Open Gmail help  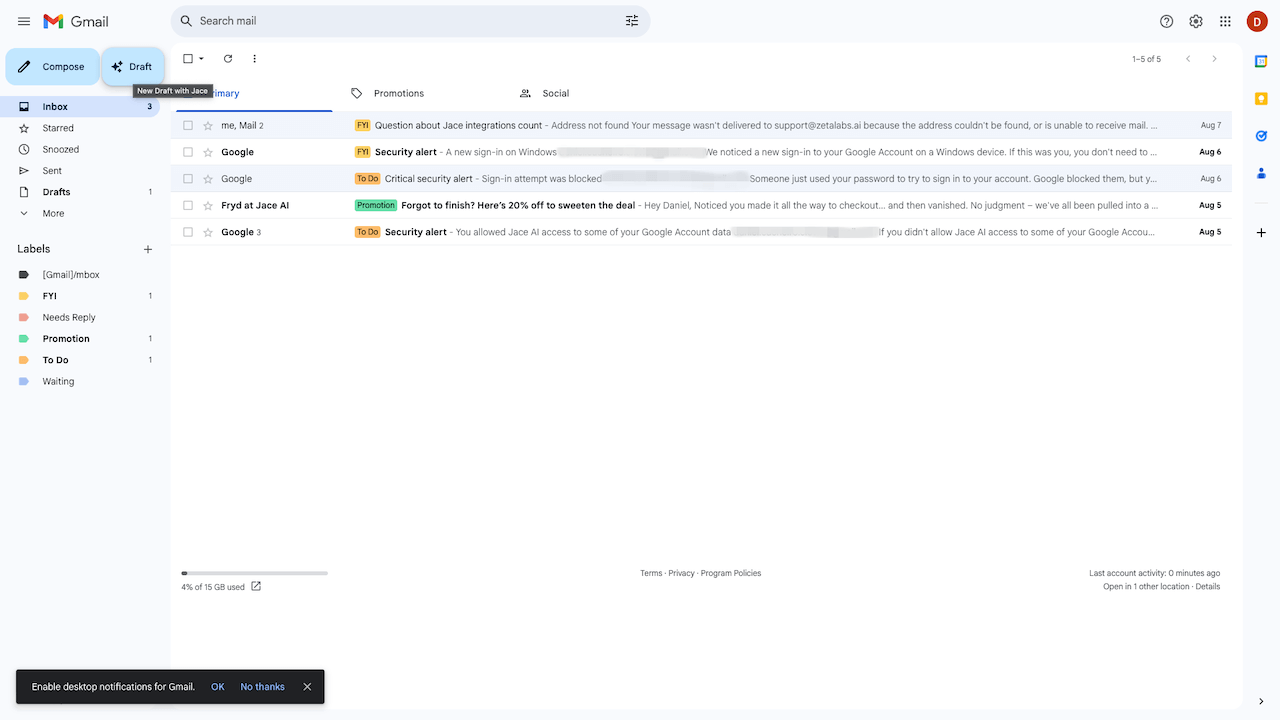point(1166,20)
